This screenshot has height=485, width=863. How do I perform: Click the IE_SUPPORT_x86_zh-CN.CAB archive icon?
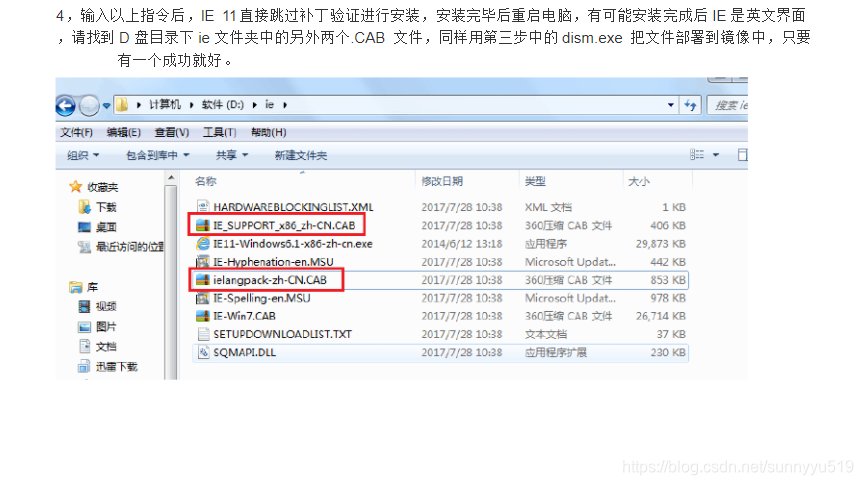click(x=203, y=225)
